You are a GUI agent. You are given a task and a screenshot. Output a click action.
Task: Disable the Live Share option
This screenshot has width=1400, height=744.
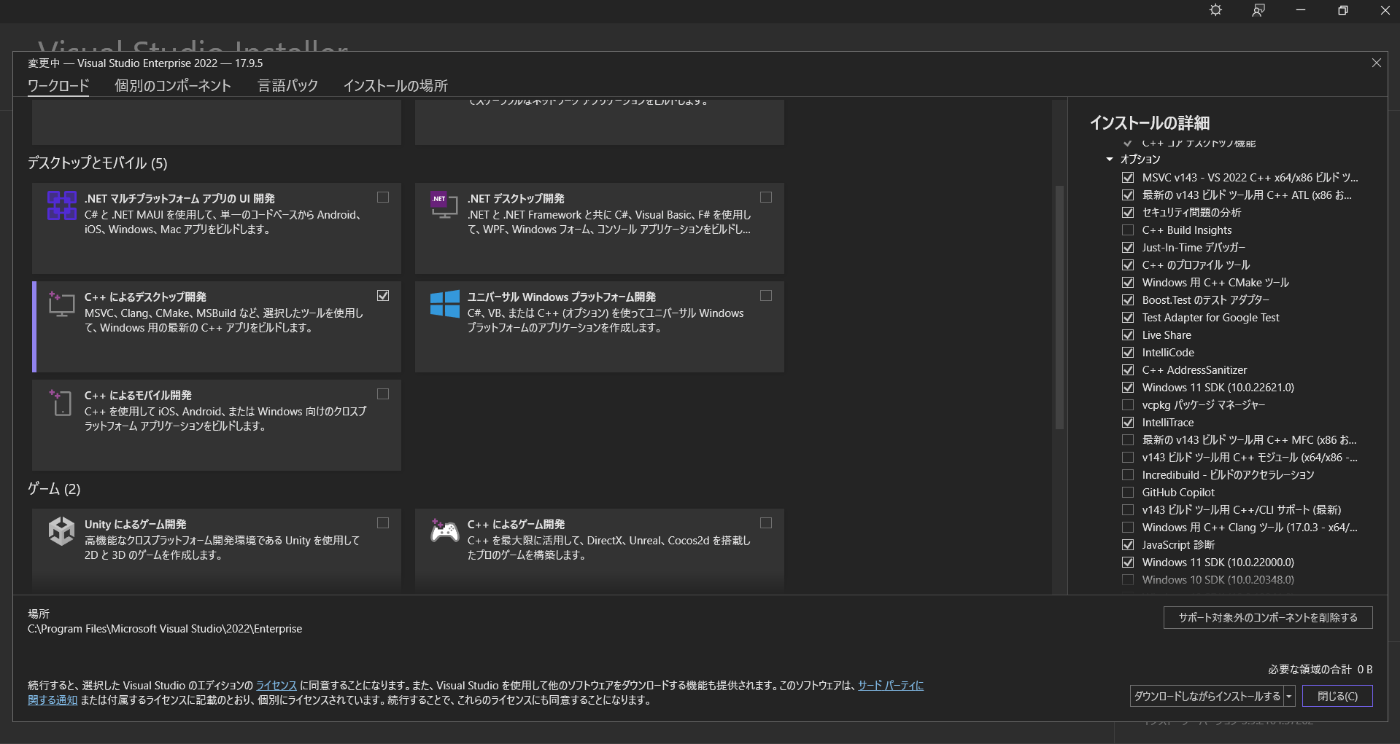pyautogui.click(x=1128, y=335)
